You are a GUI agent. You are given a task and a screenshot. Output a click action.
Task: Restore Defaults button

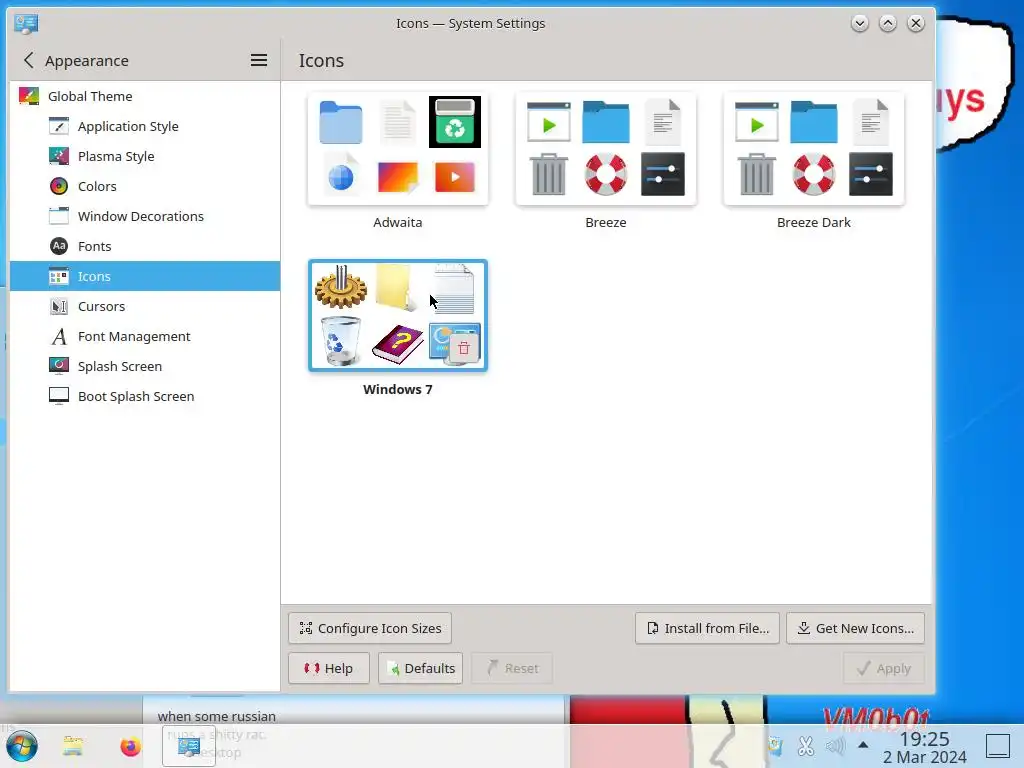[x=421, y=668]
